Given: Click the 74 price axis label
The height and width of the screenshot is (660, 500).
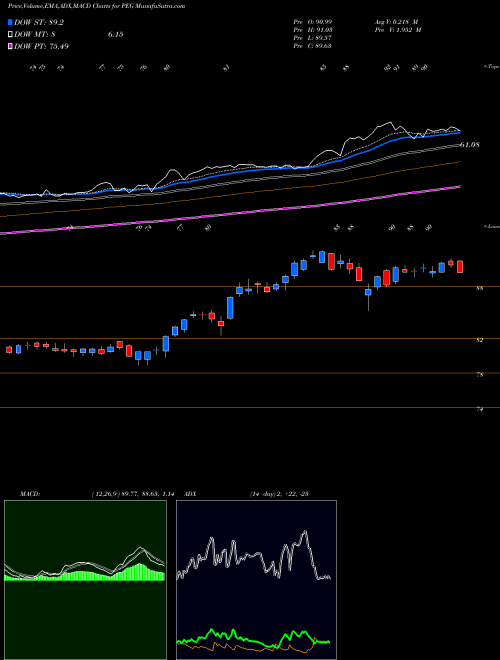Looking at the screenshot, I should (x=480, y=409).
